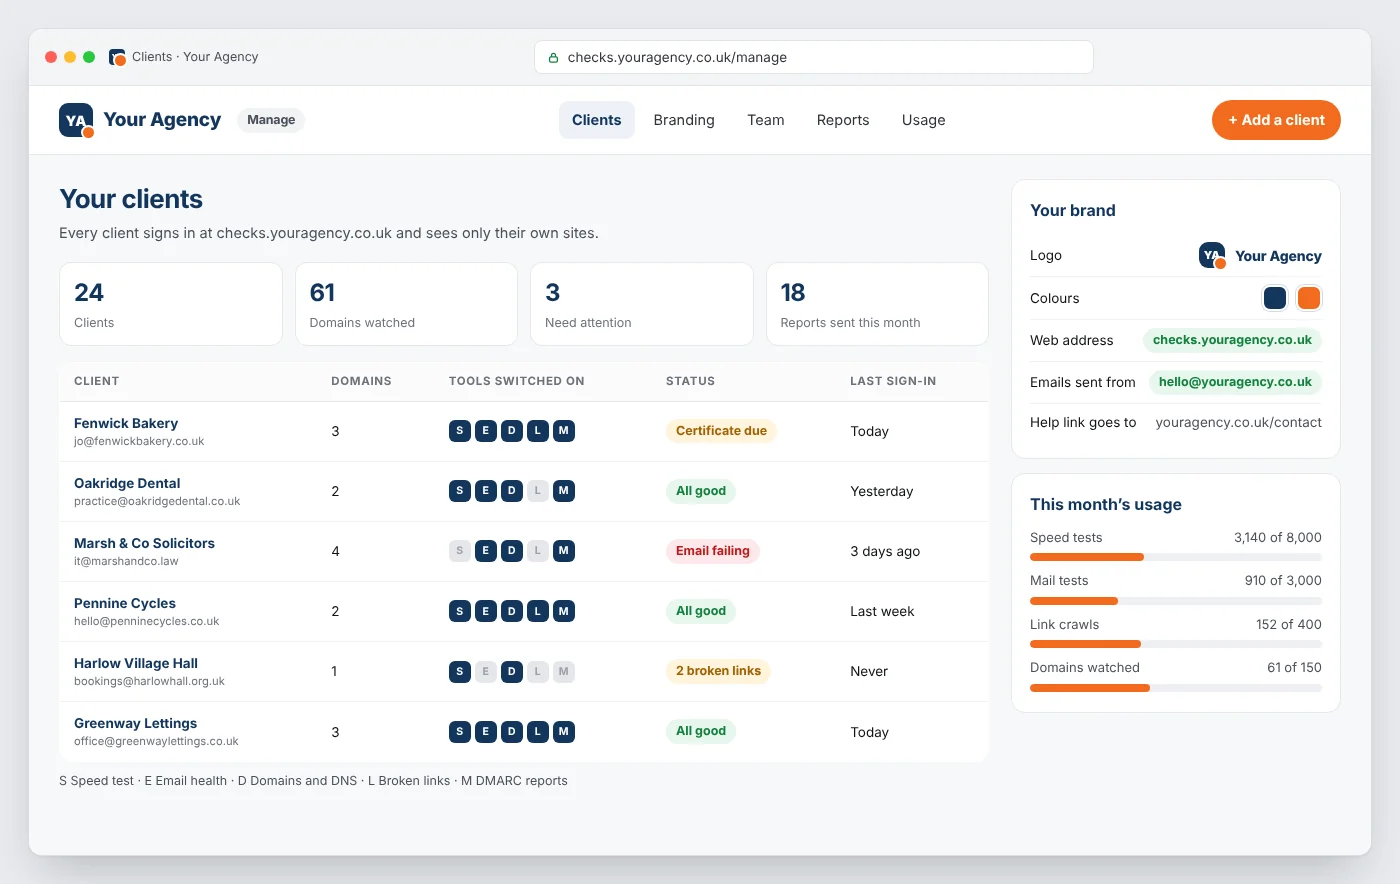Click the Link crawls usage bar
Viewport: 1400px width, 884px height.
(x=1176, y=644)
